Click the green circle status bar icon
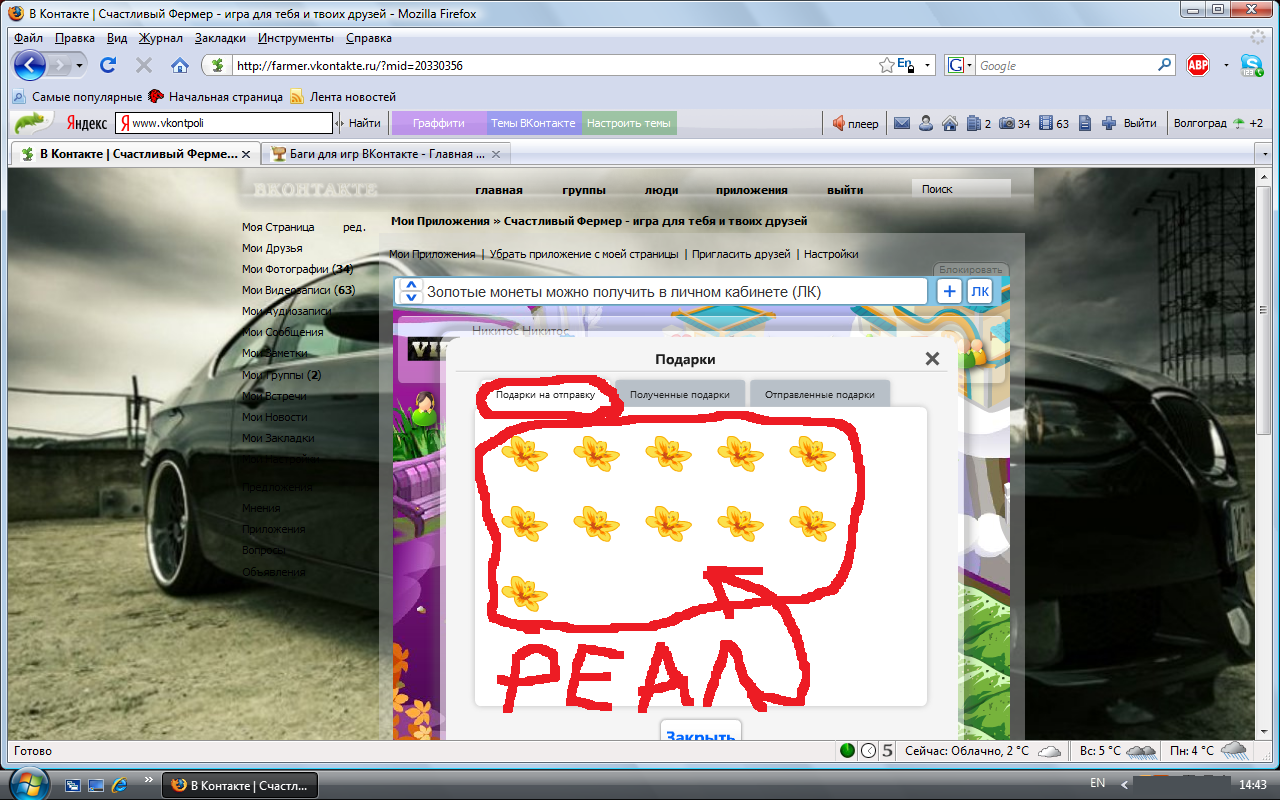1280x800 pixels. click(848, 750)
